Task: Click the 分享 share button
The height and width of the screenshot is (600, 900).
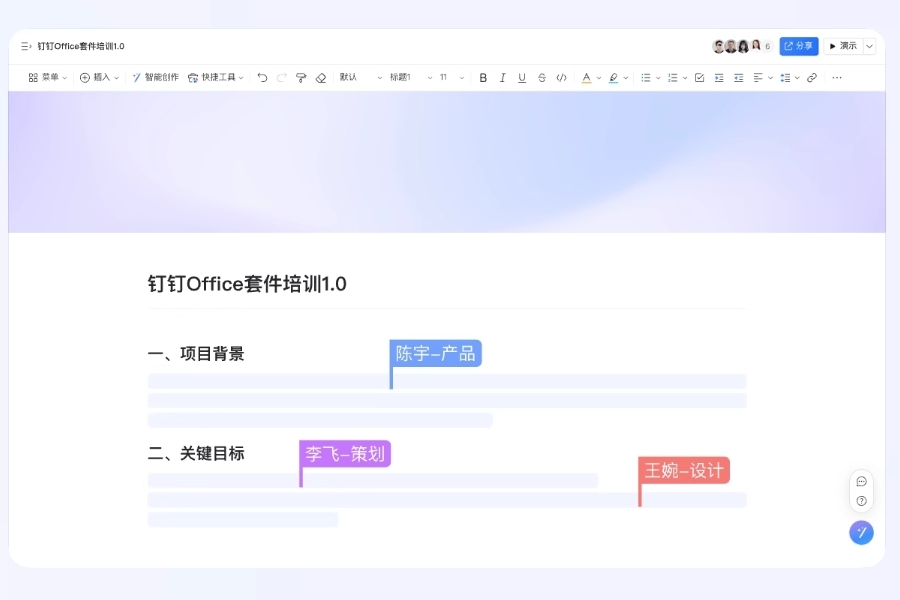Action: [798, 46]
